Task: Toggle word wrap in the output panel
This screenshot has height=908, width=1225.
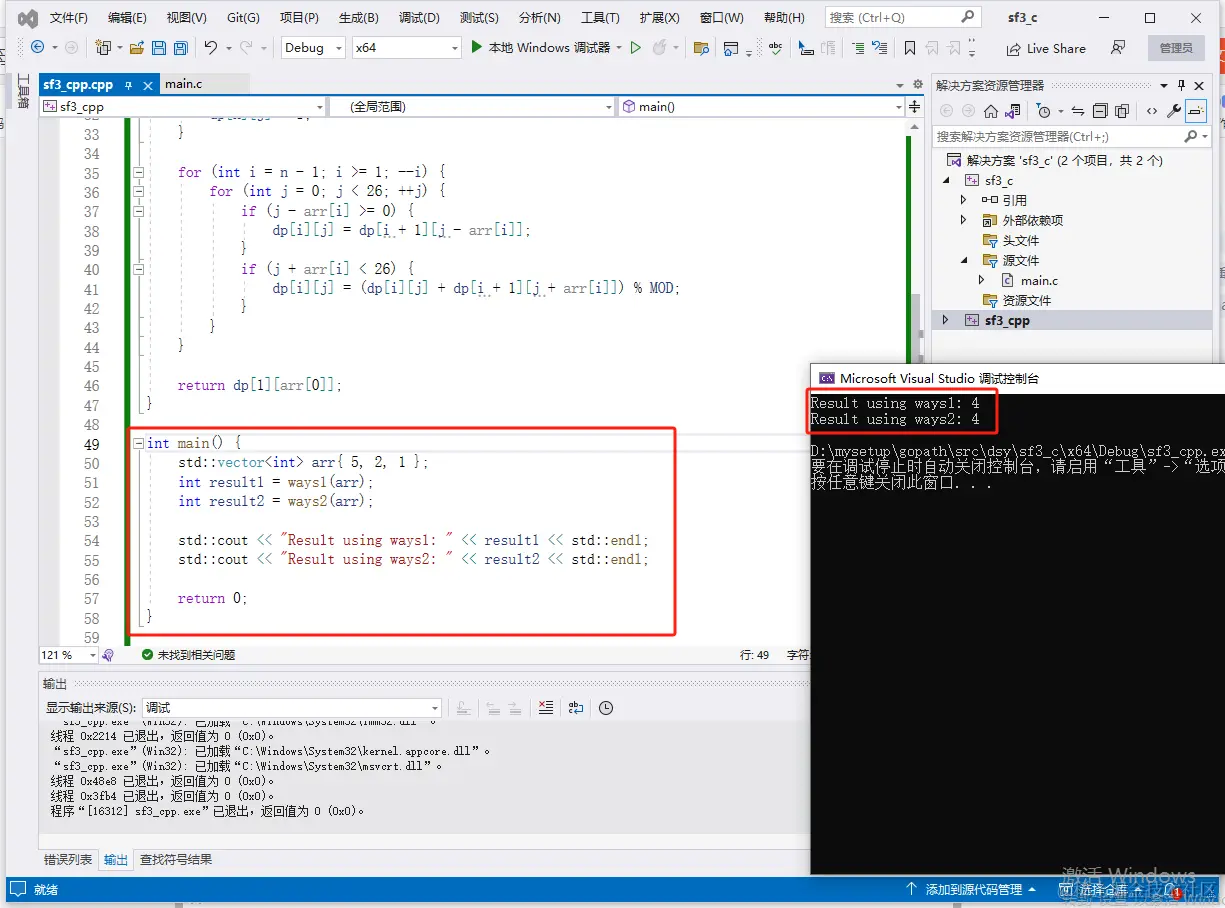Action: [x=575, y=707]
